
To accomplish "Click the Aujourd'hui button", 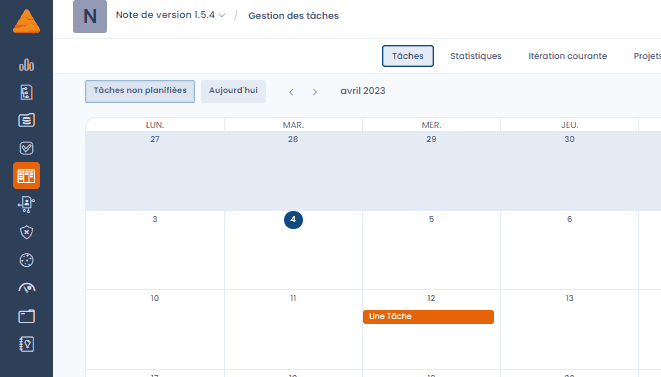I will coord(233,91).
